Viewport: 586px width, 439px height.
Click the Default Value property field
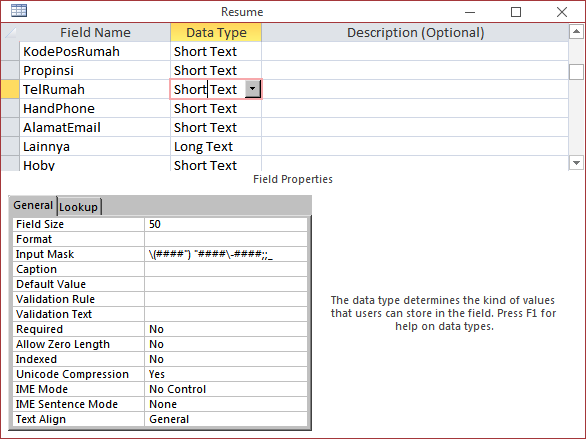[226, 284]
